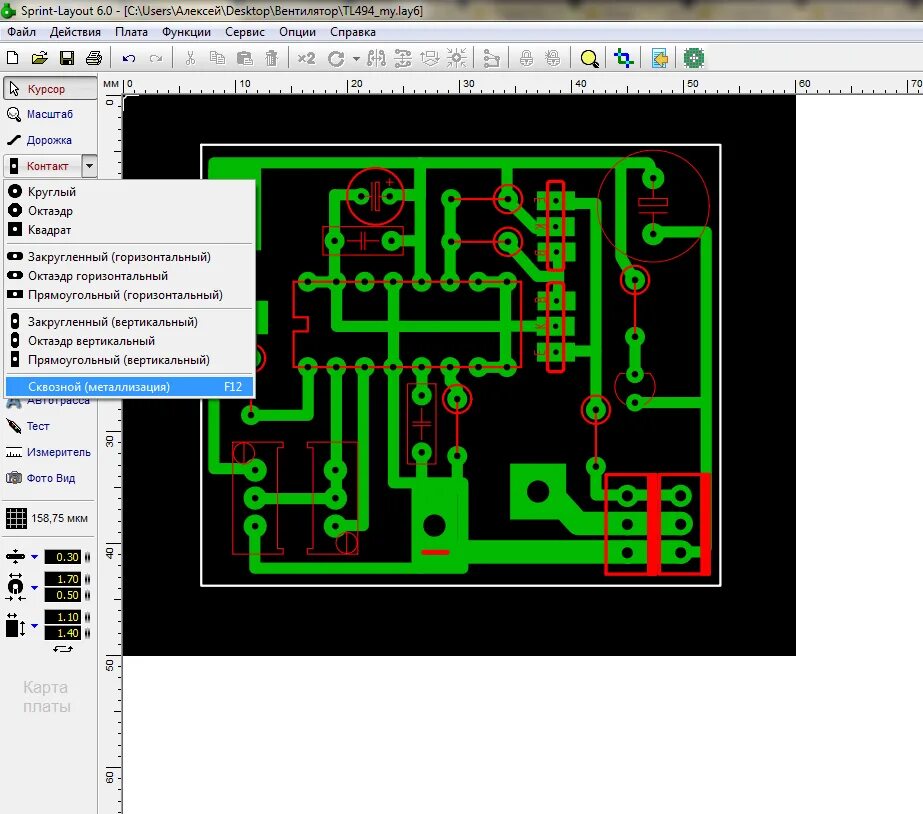
Task: Click the Paste clipboard icon
Action: [x=244, y=58]
